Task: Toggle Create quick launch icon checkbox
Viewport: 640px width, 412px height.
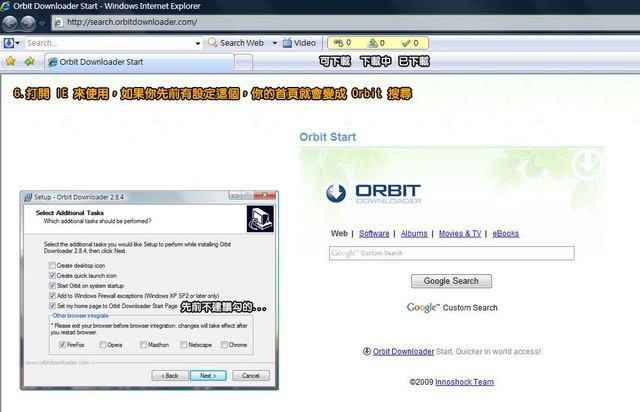Action: 52,276
